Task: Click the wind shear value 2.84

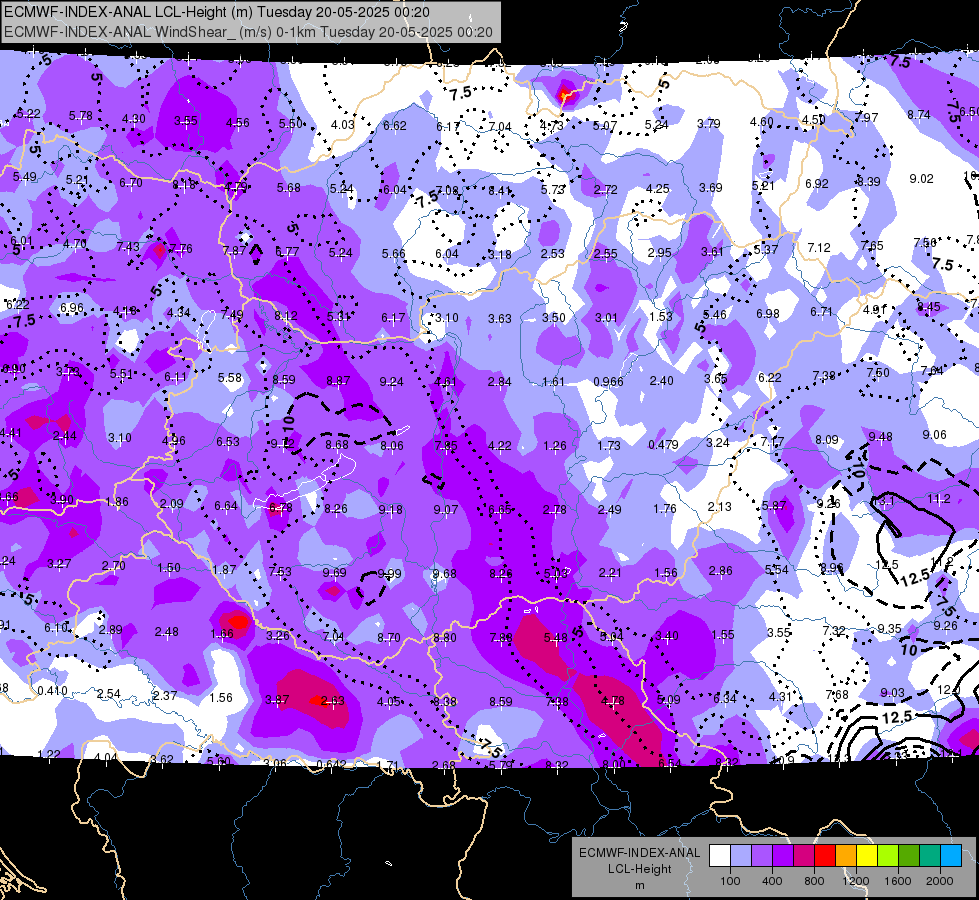Action: 499,382
